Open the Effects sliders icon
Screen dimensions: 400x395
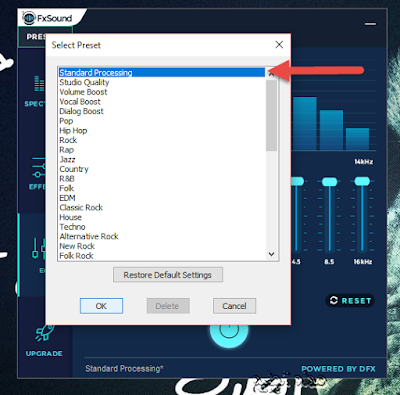38,168
